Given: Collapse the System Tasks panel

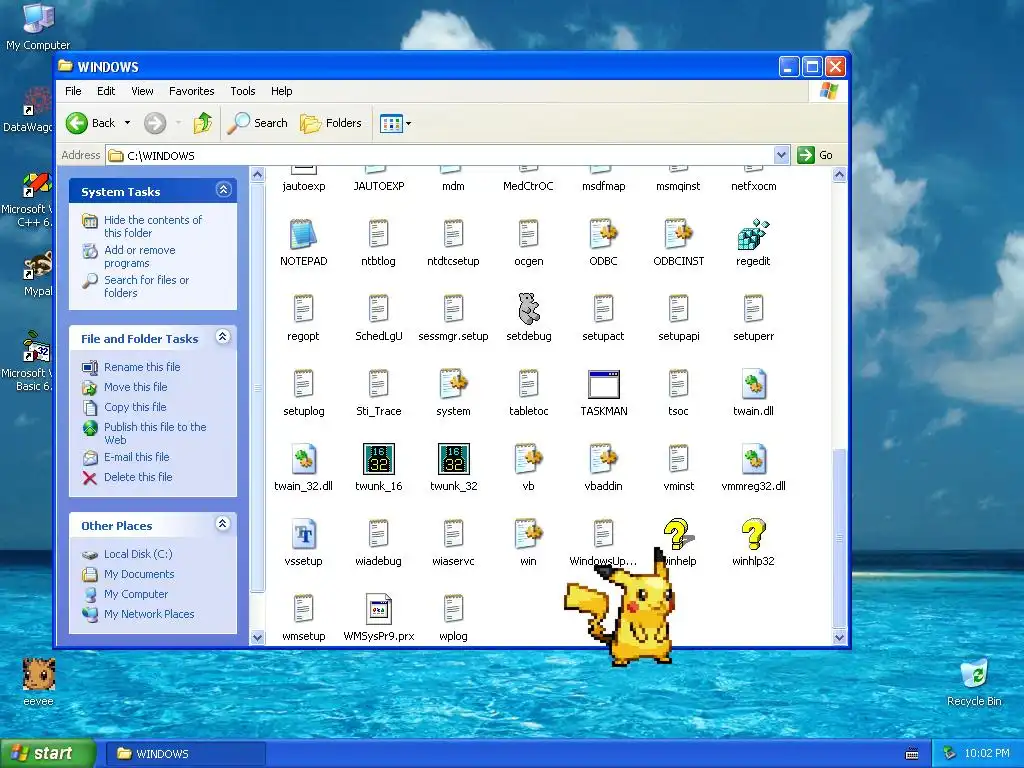Looking at the screenshot, I should click(223, 190).
